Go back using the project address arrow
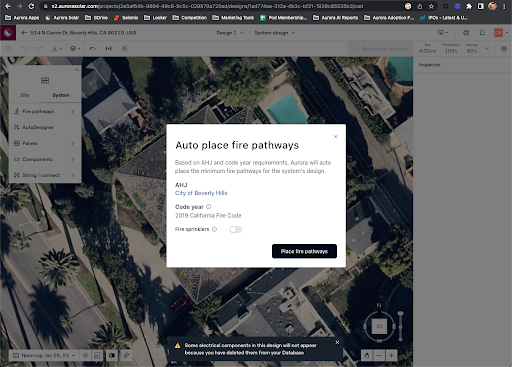Screen dimensions: 512x367 click(x=24, y=33)
